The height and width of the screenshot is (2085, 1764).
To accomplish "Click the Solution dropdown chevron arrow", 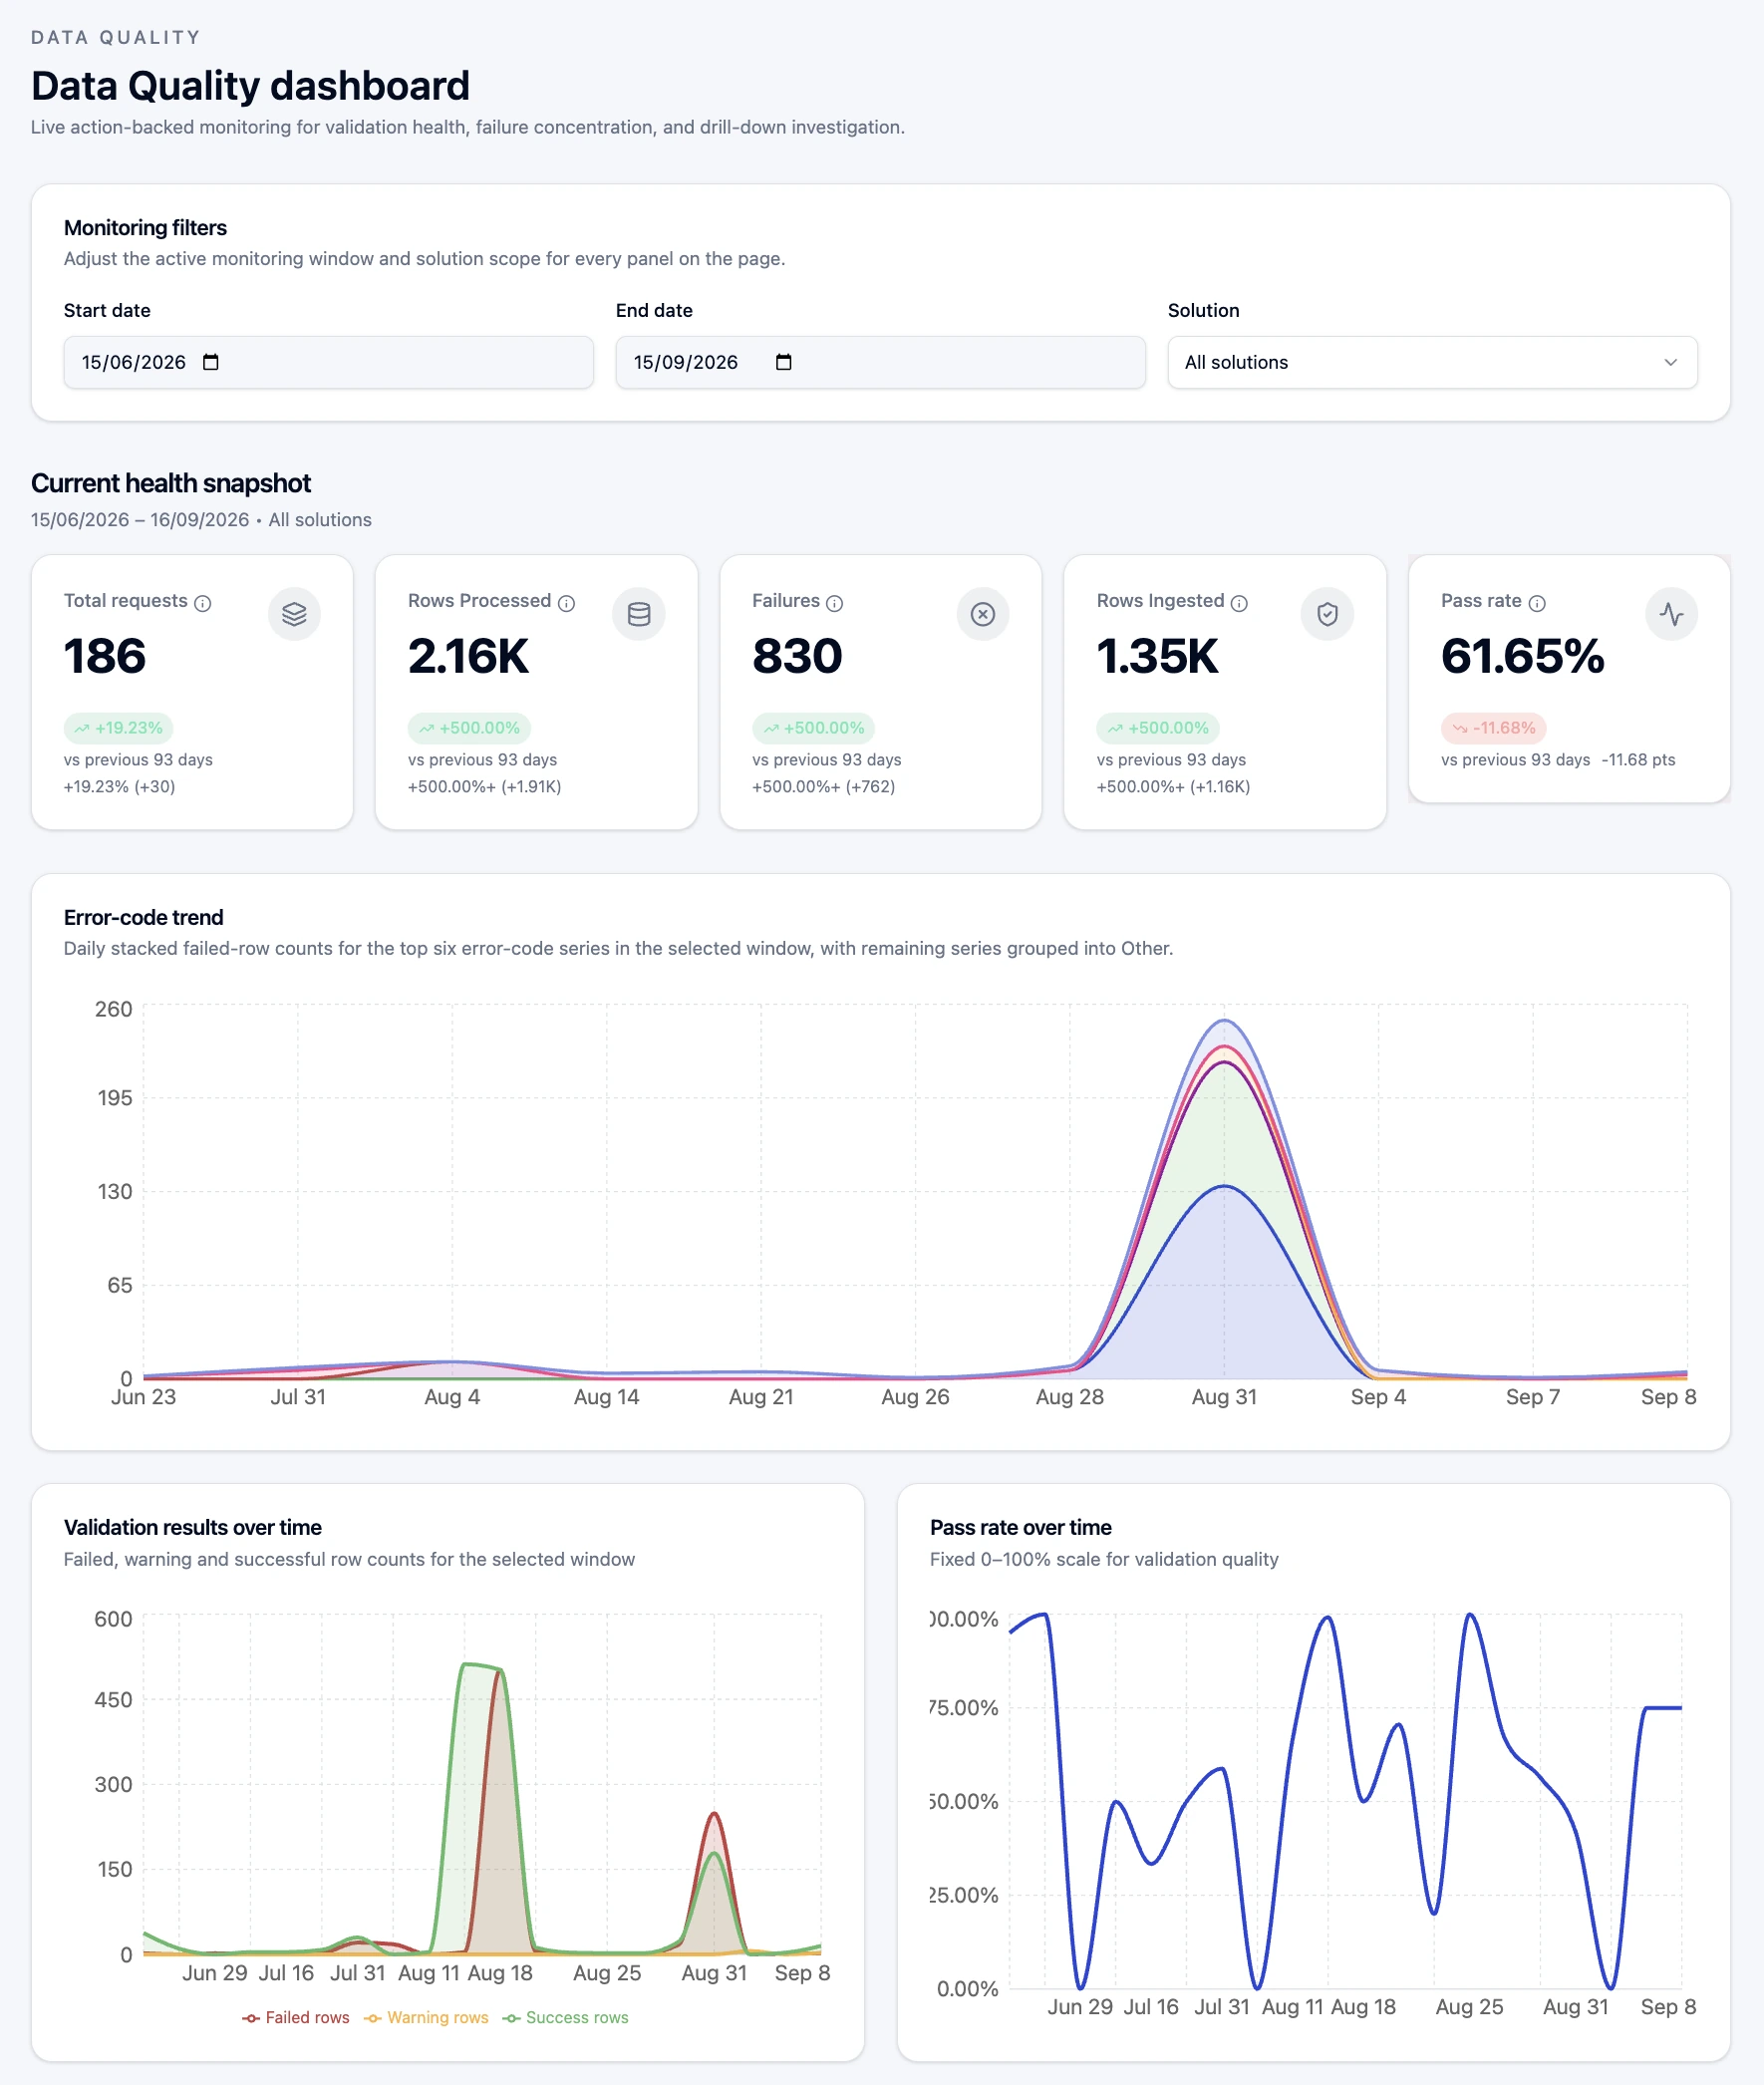I will tap(1670, 362).
